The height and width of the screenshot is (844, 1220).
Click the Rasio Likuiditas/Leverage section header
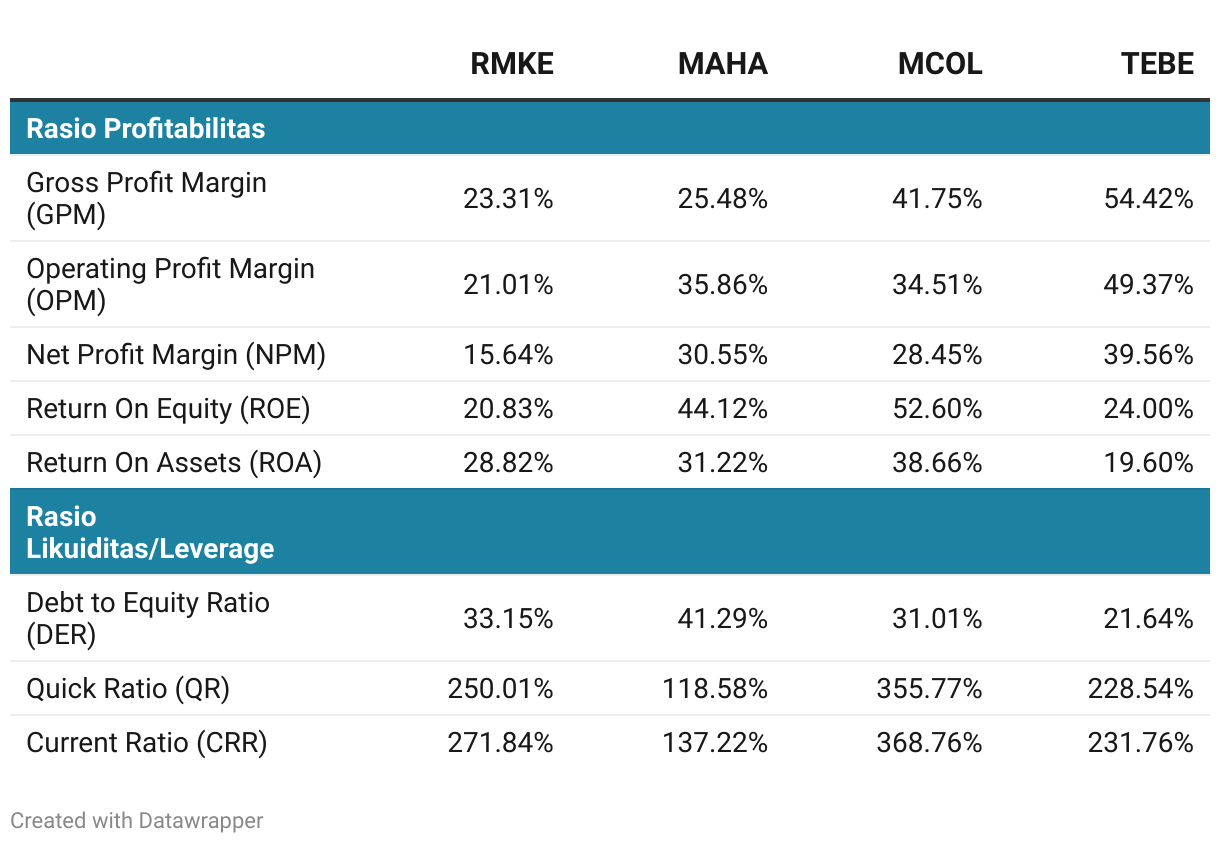[x=150, y=532]
